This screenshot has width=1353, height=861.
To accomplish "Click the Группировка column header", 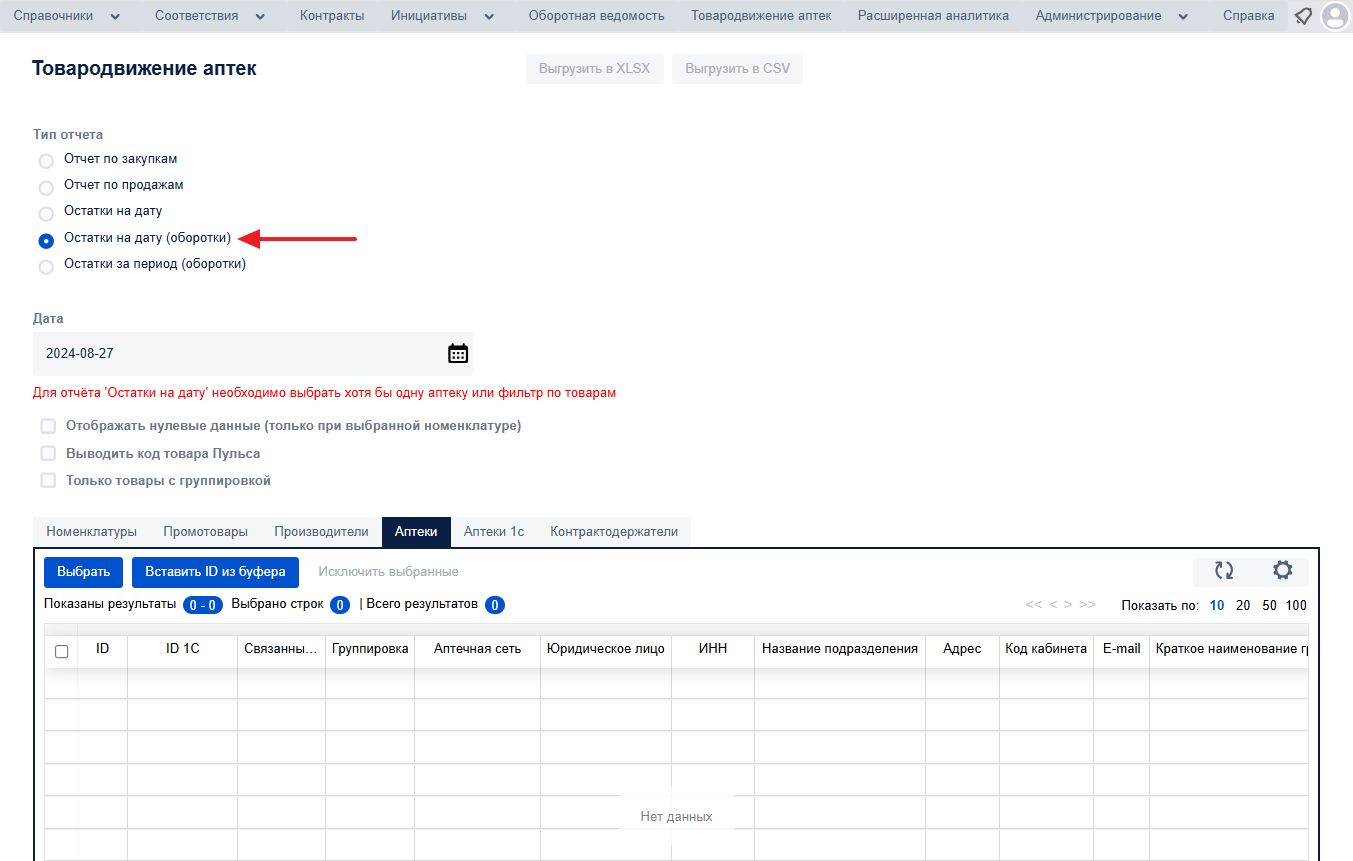I will 370,649.
